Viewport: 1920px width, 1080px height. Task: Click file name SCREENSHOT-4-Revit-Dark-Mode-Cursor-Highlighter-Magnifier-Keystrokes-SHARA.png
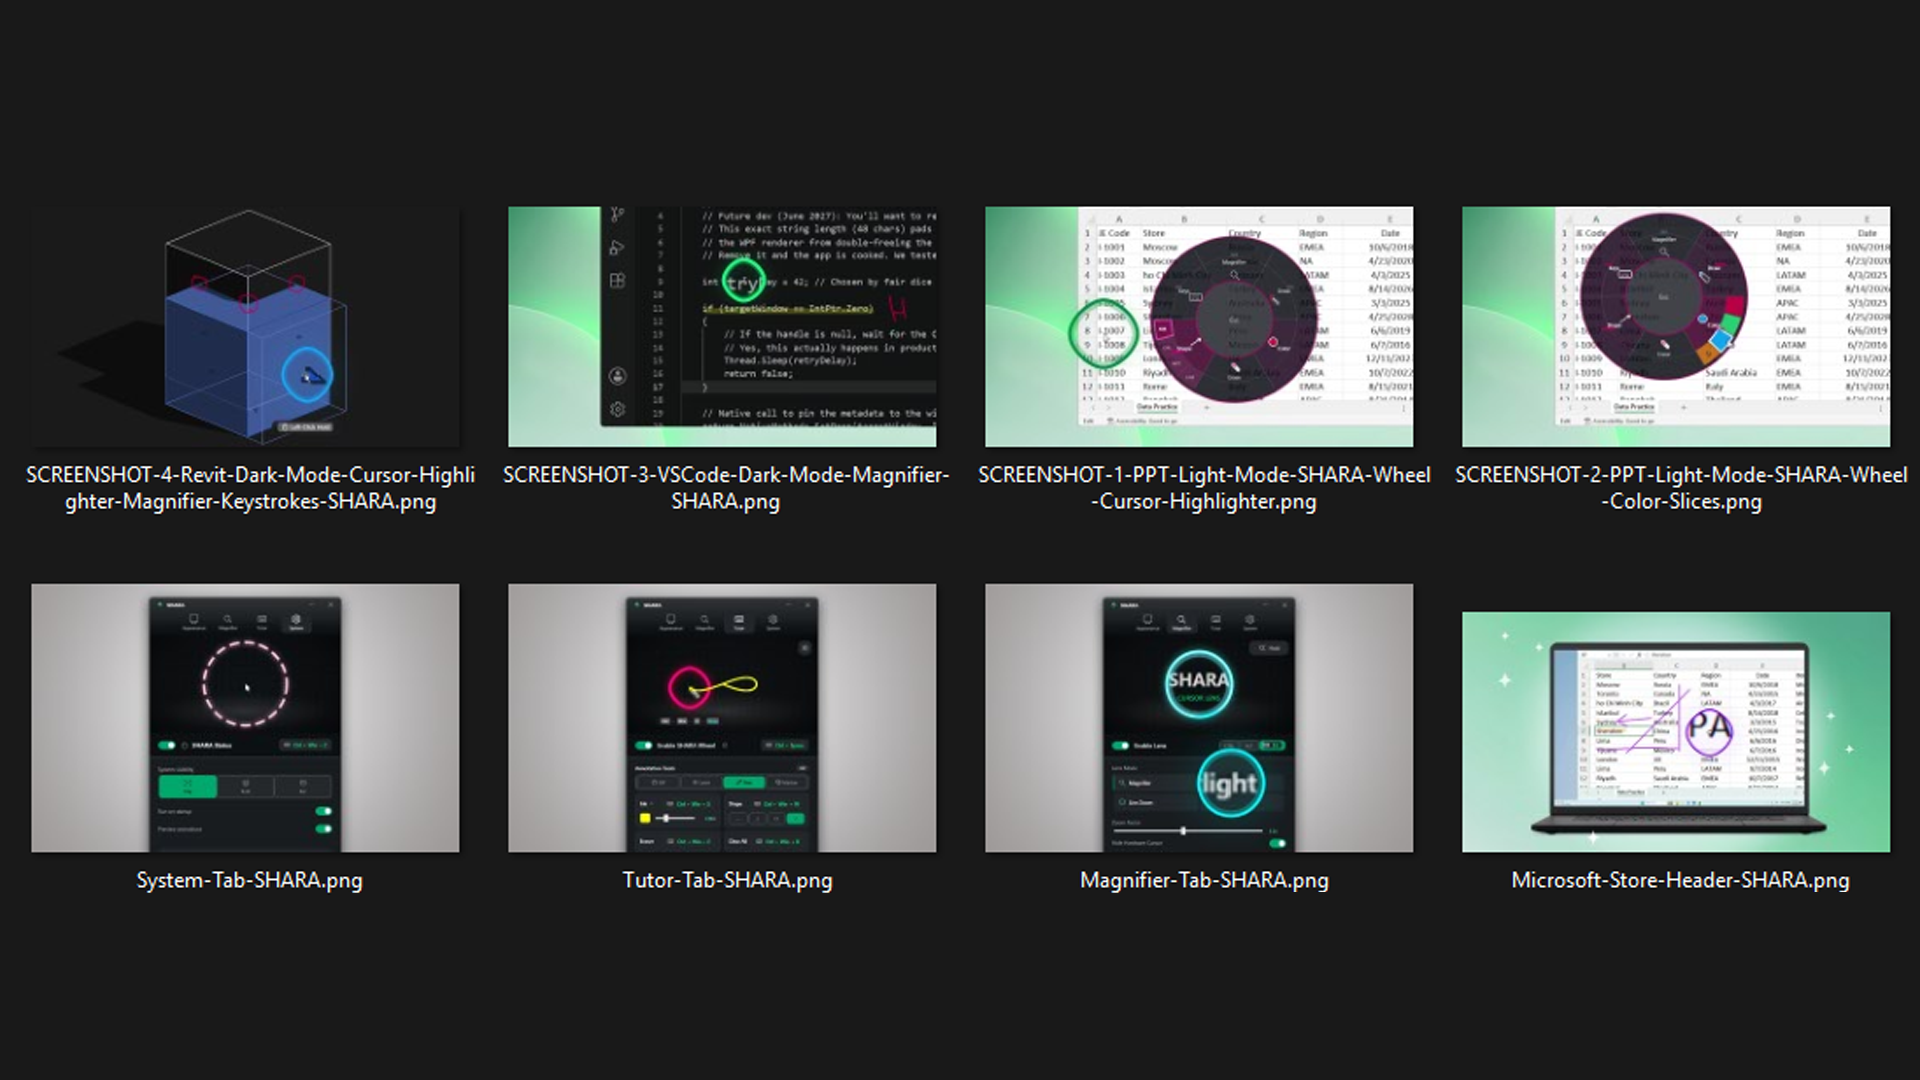[250, 488]
